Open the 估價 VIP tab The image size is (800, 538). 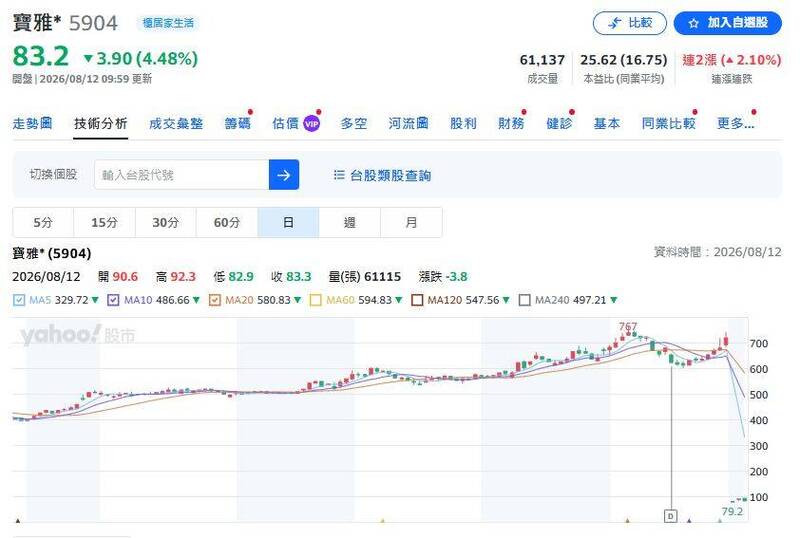296,124
